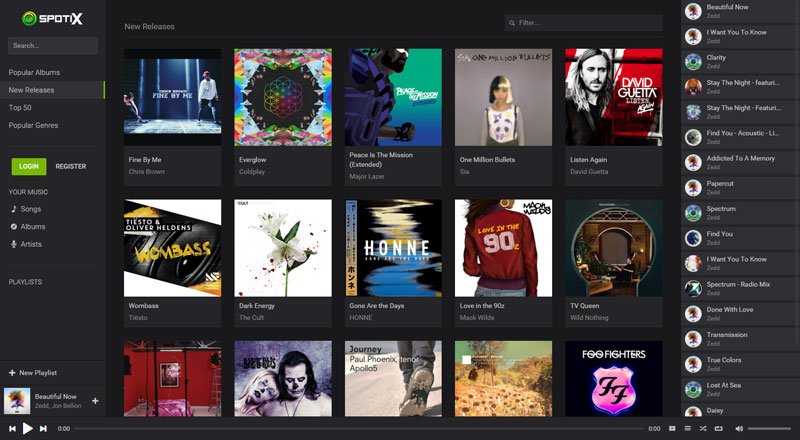Click the sidebar Search field
The height and width of the screenshot is (440, 800).
(53, 45)
